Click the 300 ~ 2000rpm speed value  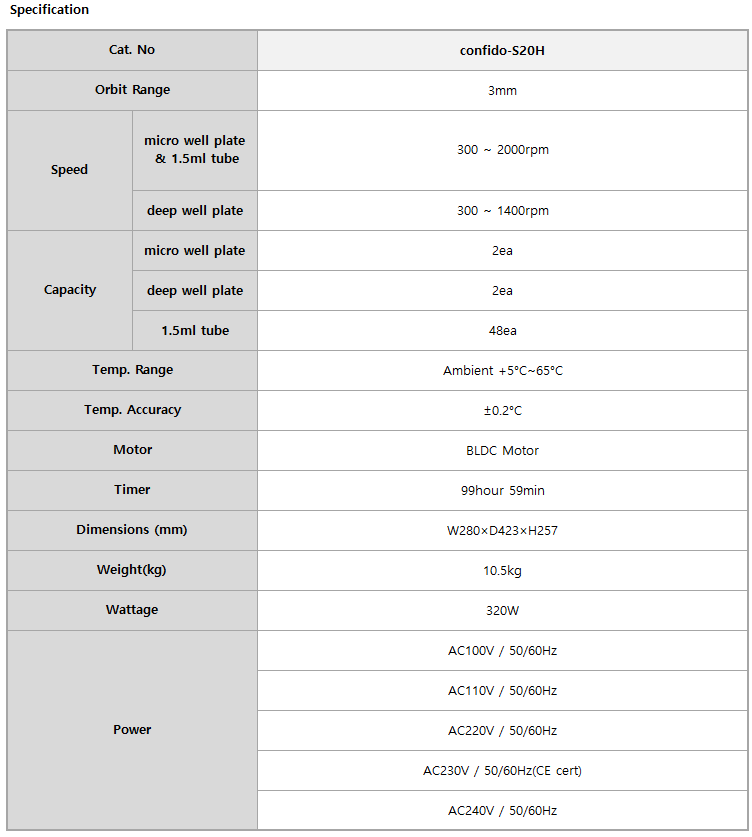pyautogui.click(x=502, y=150)
